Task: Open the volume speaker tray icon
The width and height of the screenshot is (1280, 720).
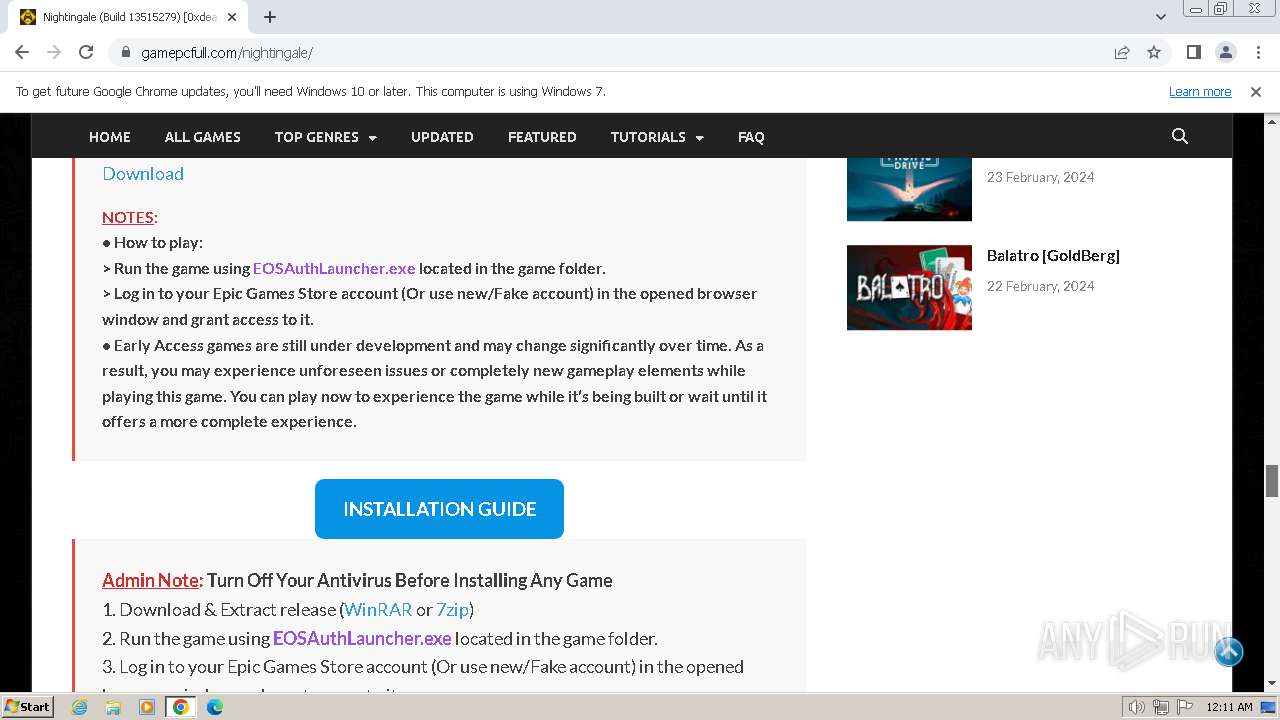Action: pos(1137,707)
